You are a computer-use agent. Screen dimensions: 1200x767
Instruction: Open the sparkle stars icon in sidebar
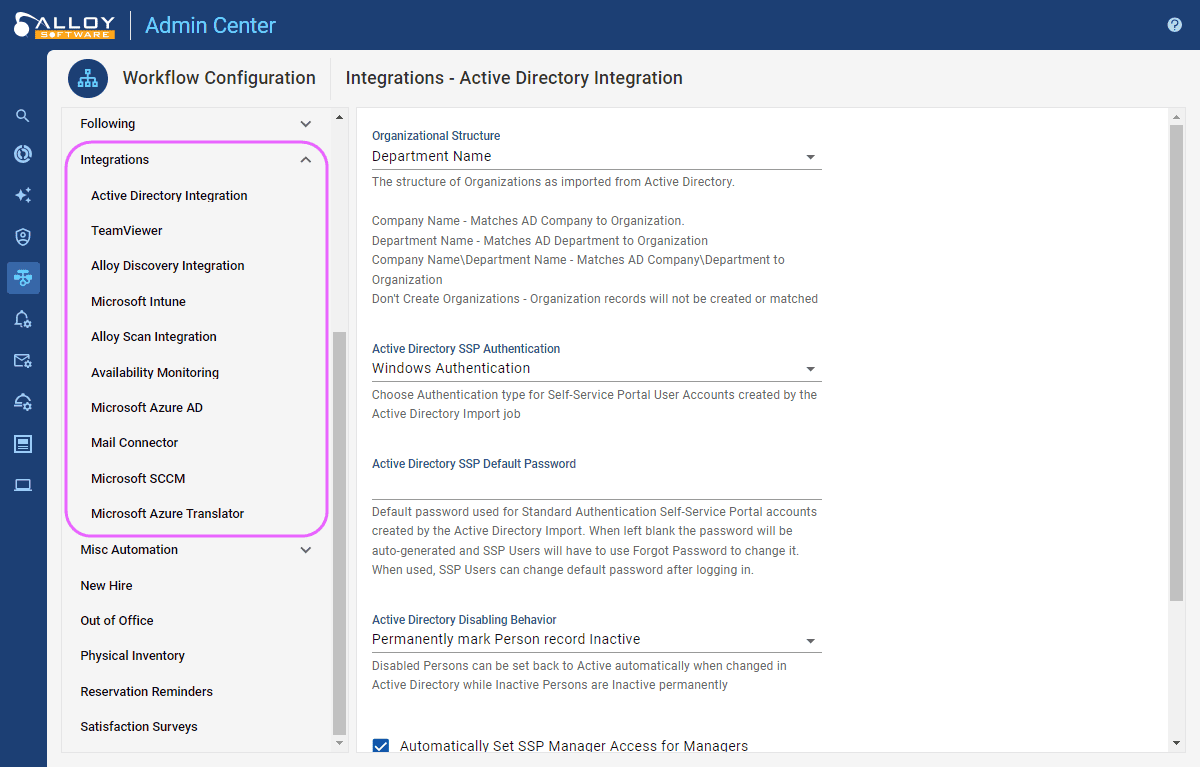pyautogui.click(x=23, y=195)
